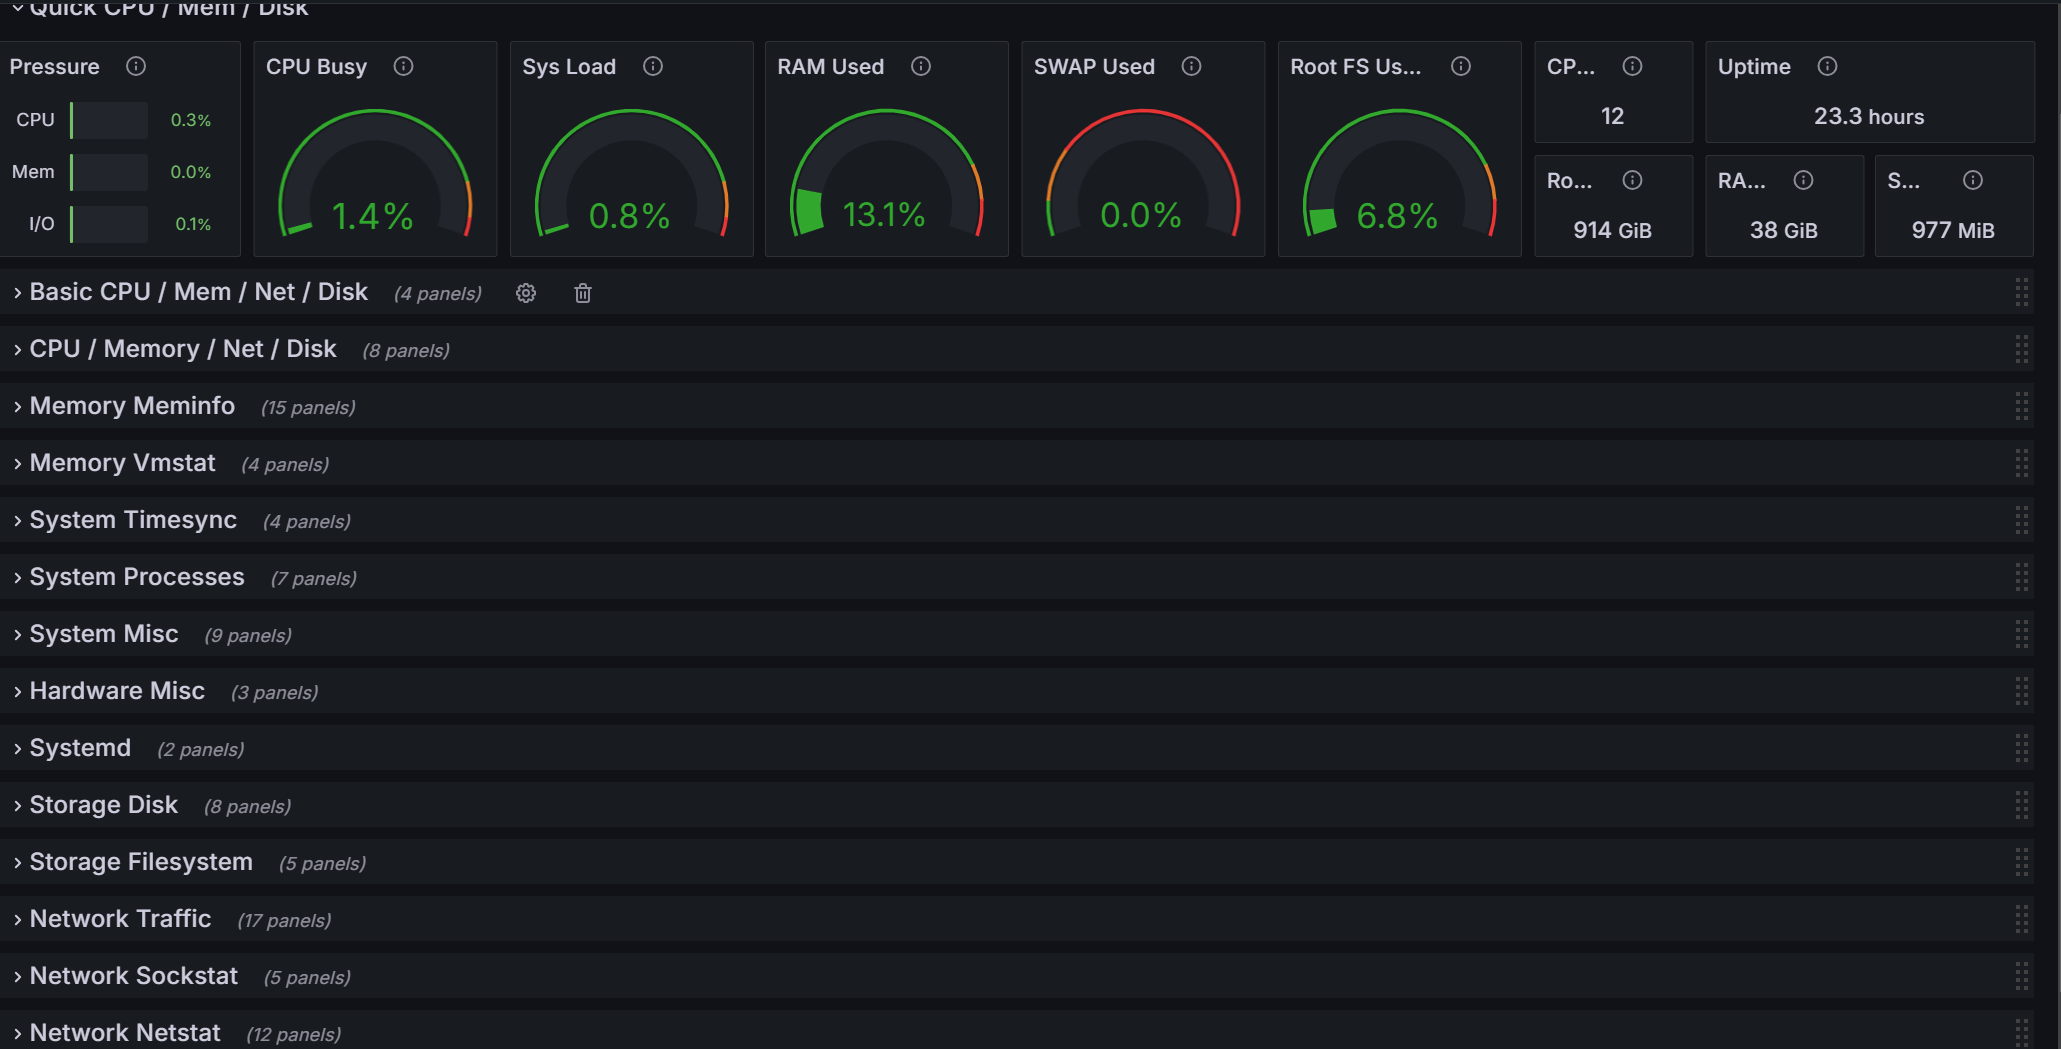The width and height of the screenshot is (2061, 1049).
Task: Grab the drag handle on Network Sockstat row
Action: (2021, 976)
